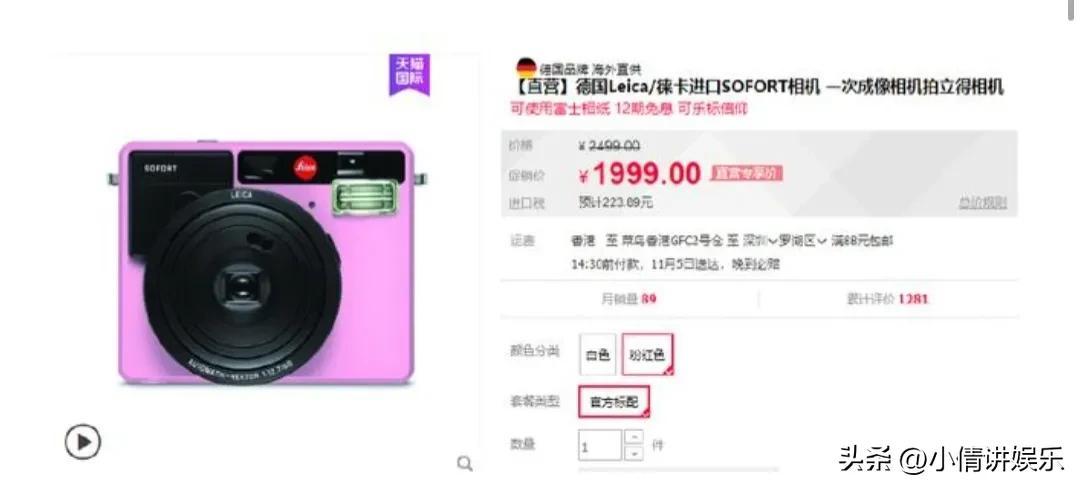Click the red 1999.00 promo price

pos(640,173)
